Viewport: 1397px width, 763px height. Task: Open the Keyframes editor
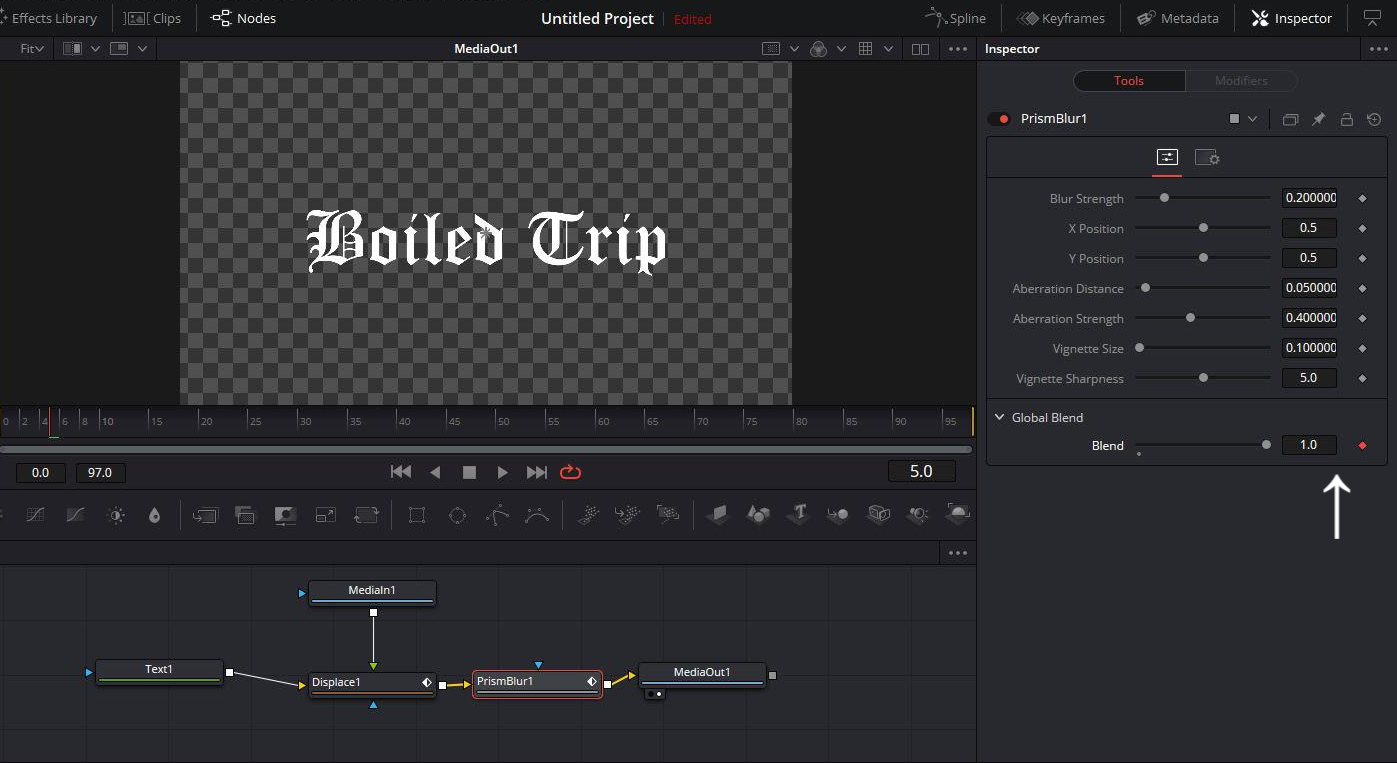coord(1060,18)
